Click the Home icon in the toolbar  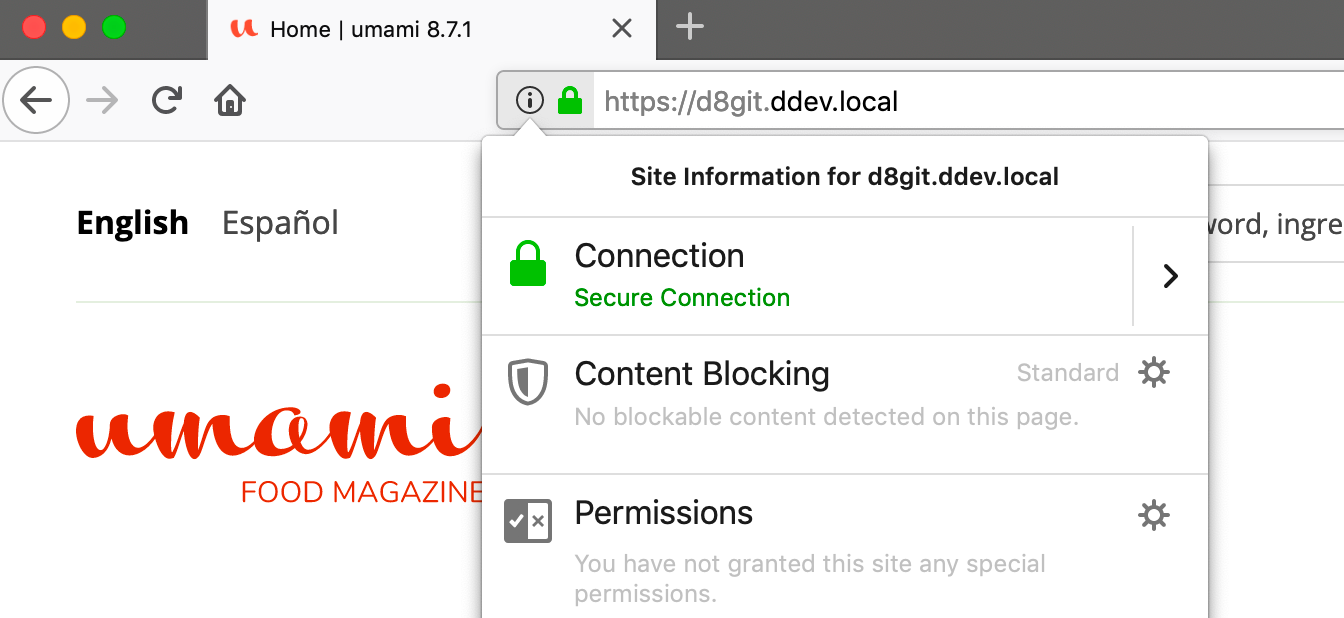tap(229, 100)
